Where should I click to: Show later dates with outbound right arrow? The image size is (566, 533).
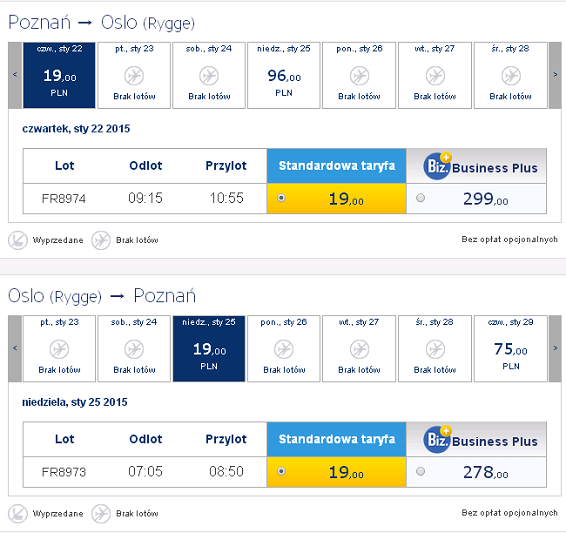pyautogui.click(x=555, y=75)
